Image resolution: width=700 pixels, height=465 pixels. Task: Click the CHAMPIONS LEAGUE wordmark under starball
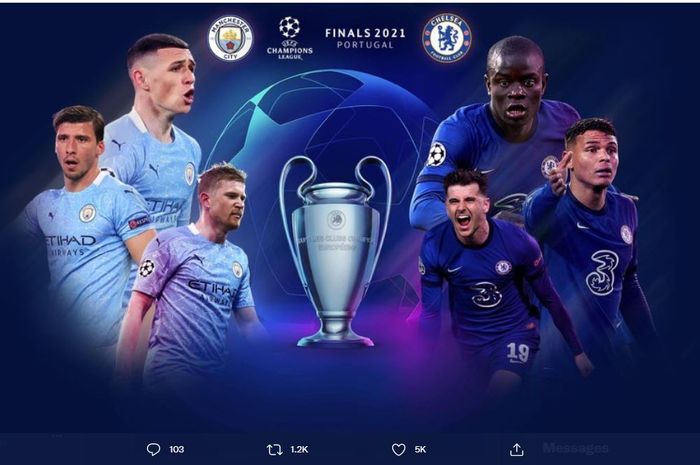pyautogui.click(x=290, y=53)
